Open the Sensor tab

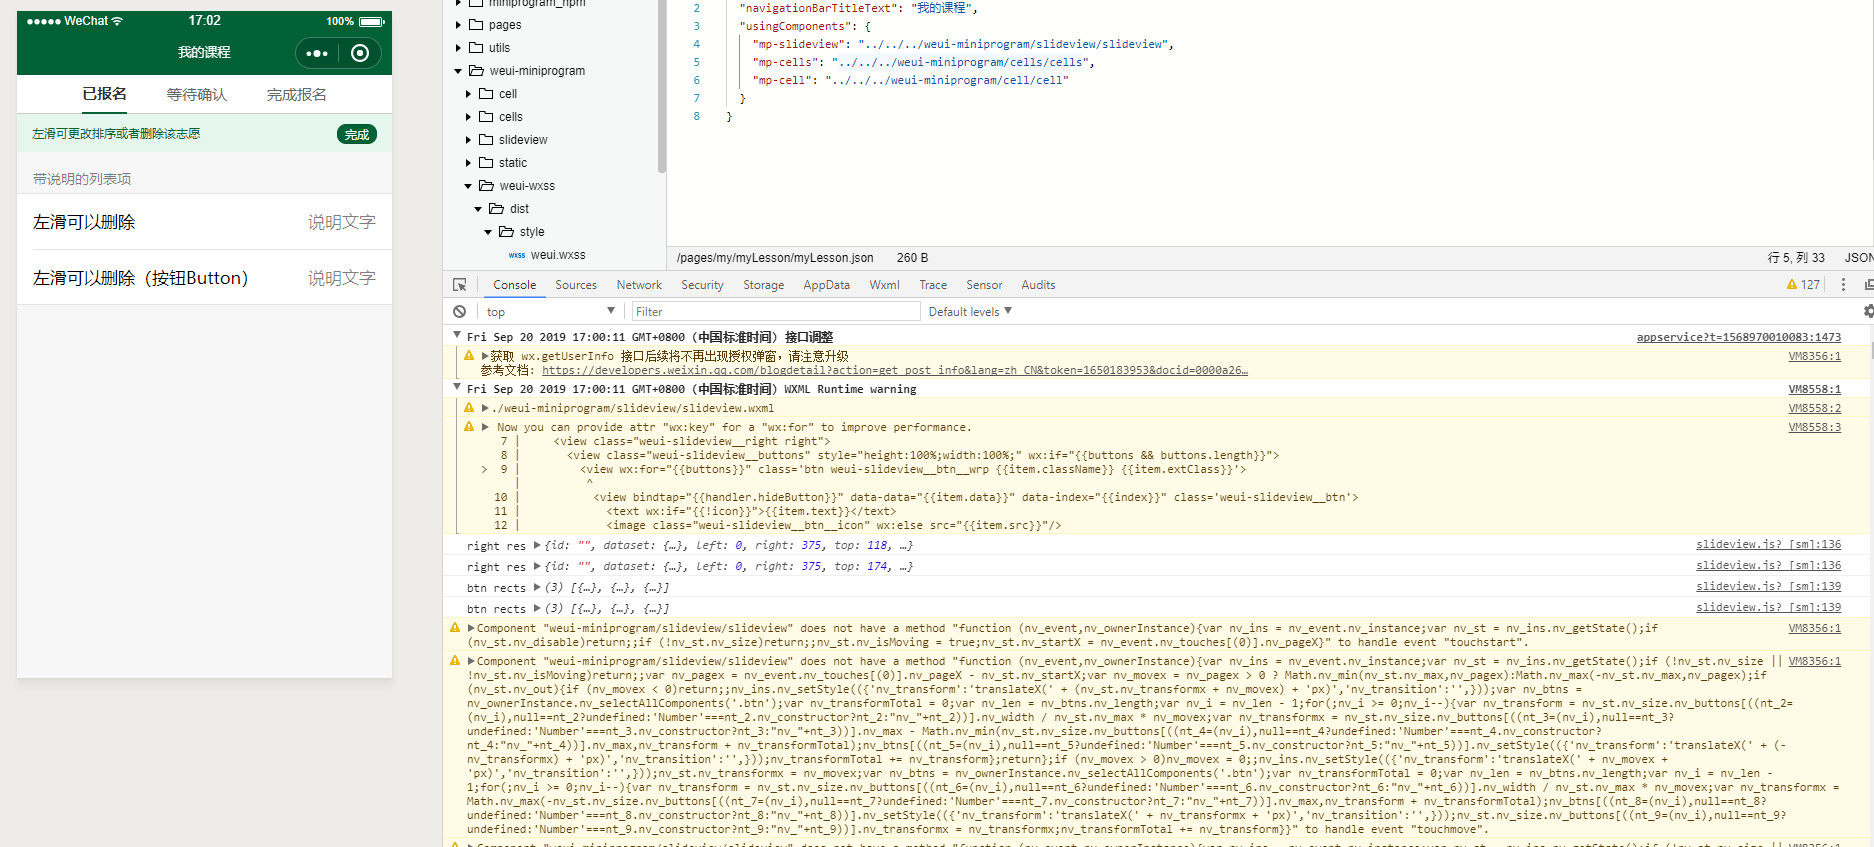click(984, 285)
